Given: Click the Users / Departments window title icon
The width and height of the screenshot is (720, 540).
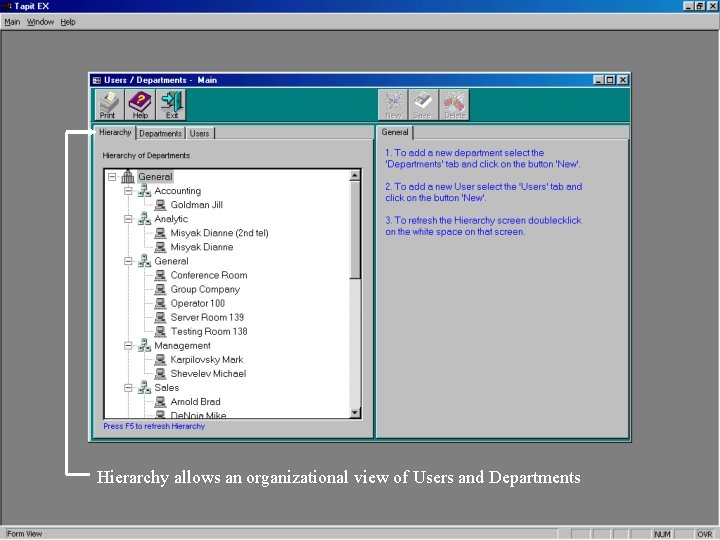Looking at the screenshot, I should tap(96, 80).
